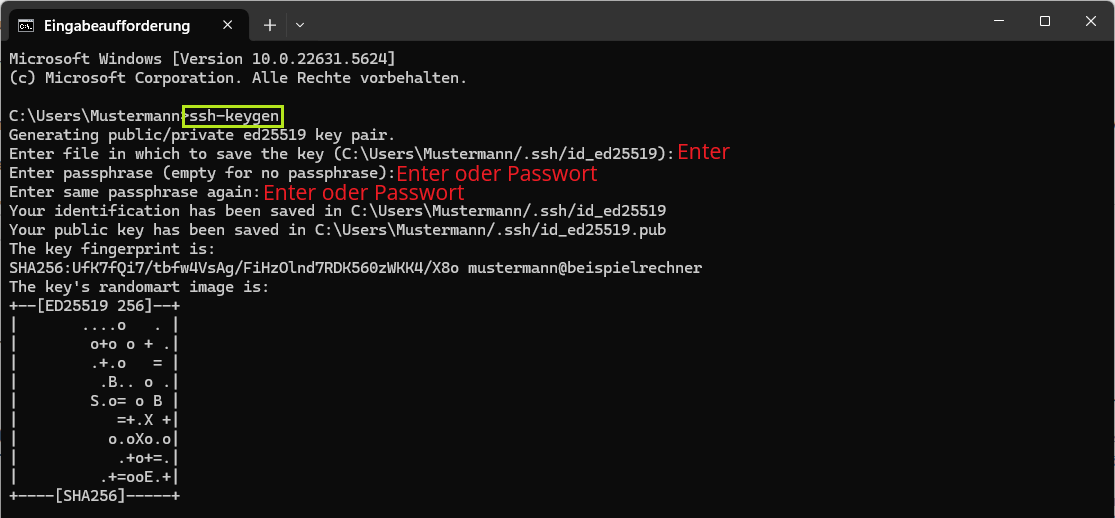This screenshot has height=518, width=1115.
Task: Open a new terminal tab
Action: click(269, 24)
